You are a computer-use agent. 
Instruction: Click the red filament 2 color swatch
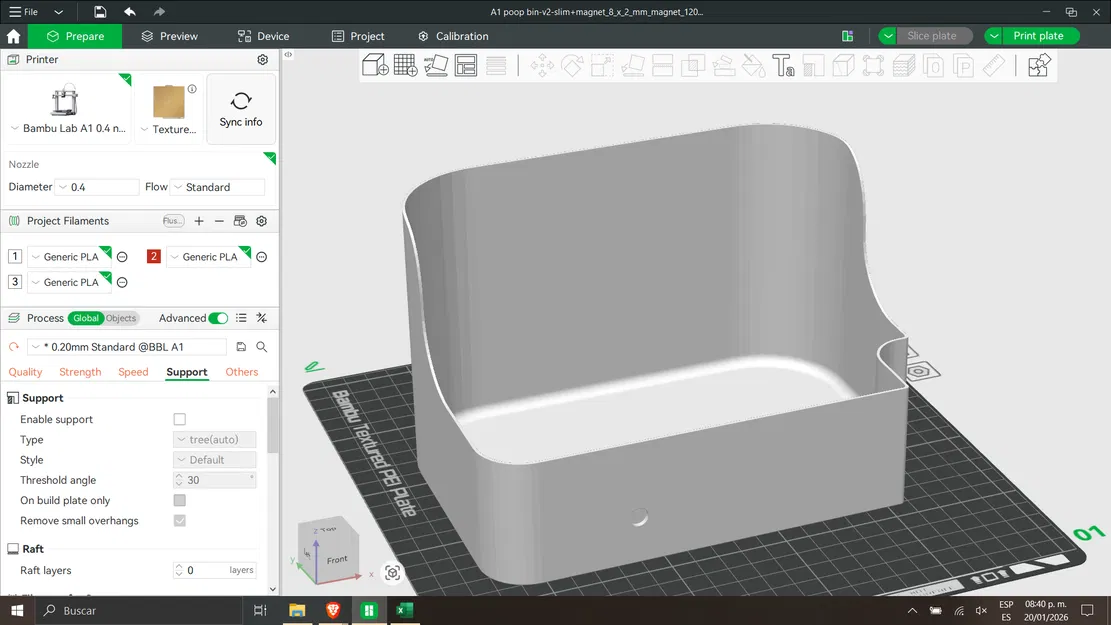pos(154,257)
